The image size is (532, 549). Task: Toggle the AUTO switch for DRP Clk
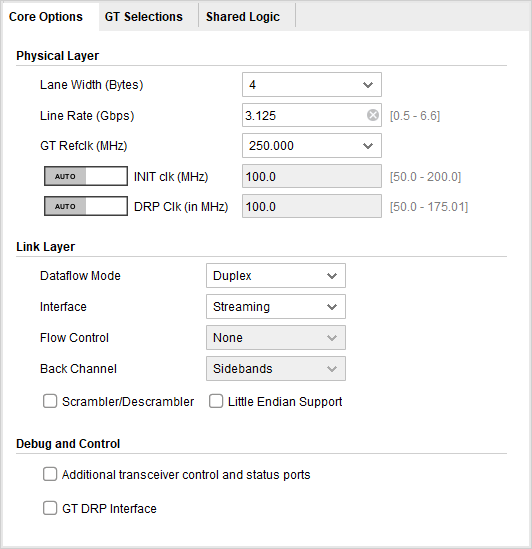click(x=86, y=206)
